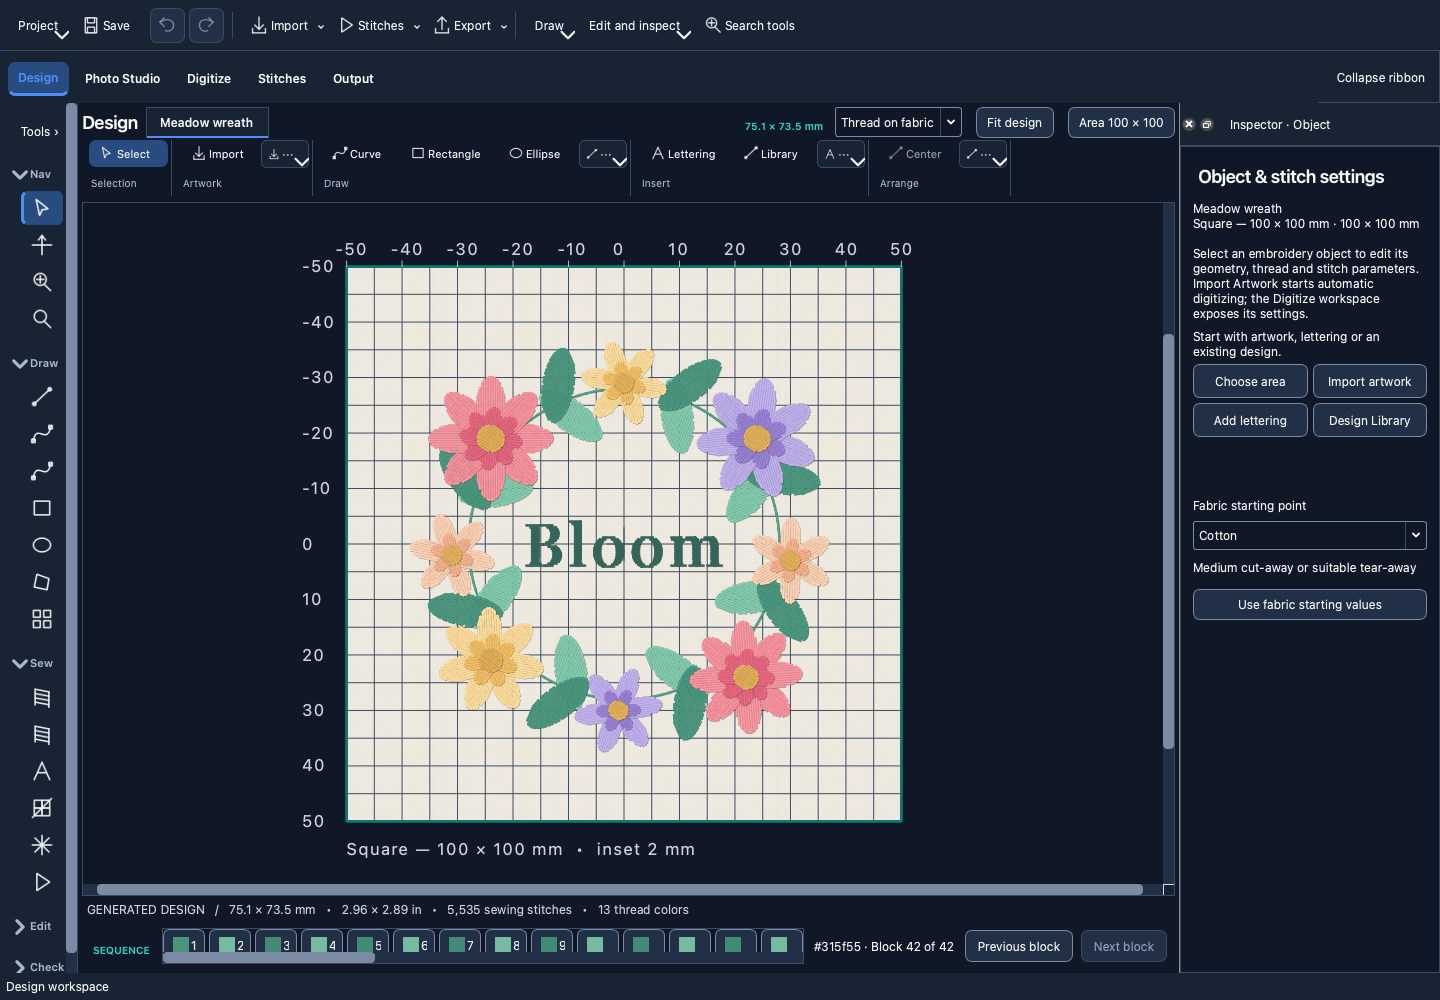This screenshot has width=1440, height=1000.
Task: Open the Output tab
Action: click(353, 79)
